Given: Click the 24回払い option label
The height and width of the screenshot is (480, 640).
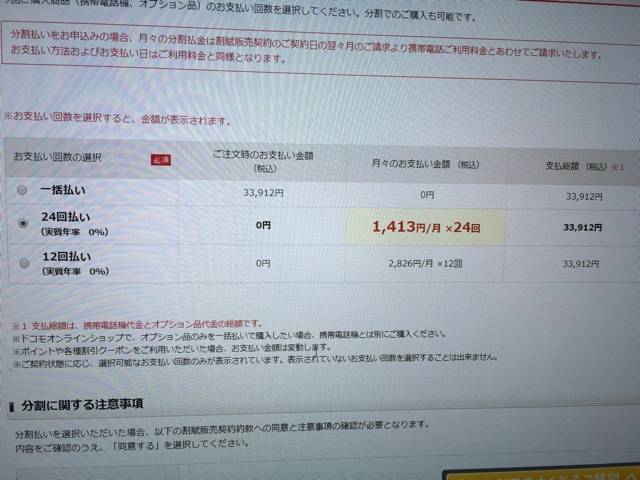Looking at the screenshot, I should tap(66, 217).
